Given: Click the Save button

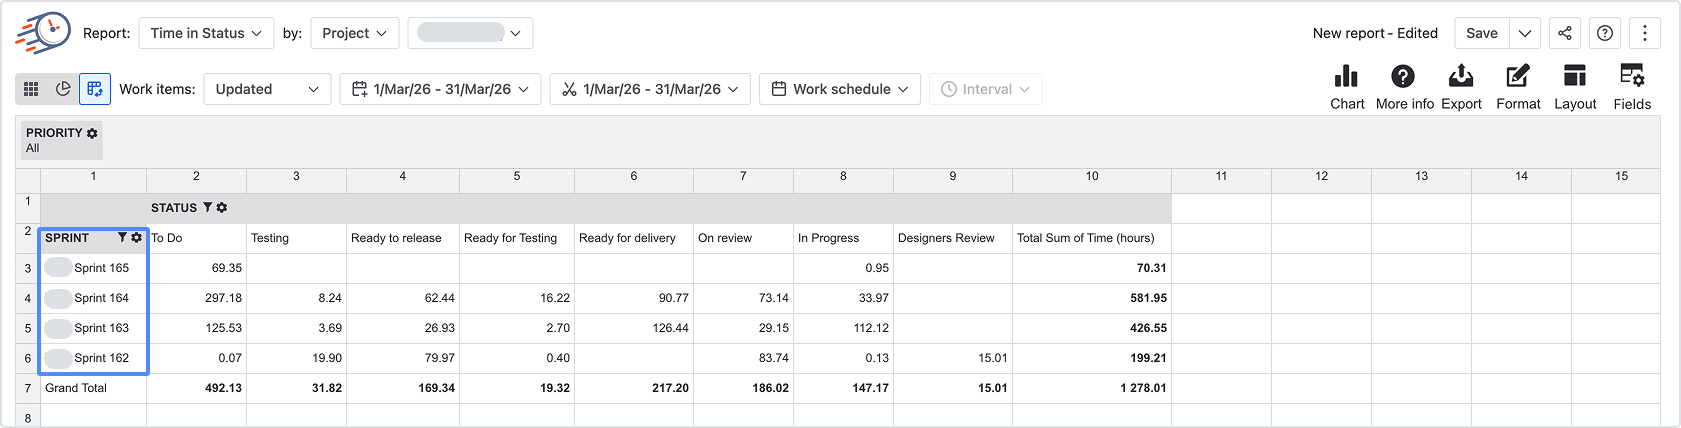Looking at the screenshot, I should pyautogui.click(x=1482, y=33).
